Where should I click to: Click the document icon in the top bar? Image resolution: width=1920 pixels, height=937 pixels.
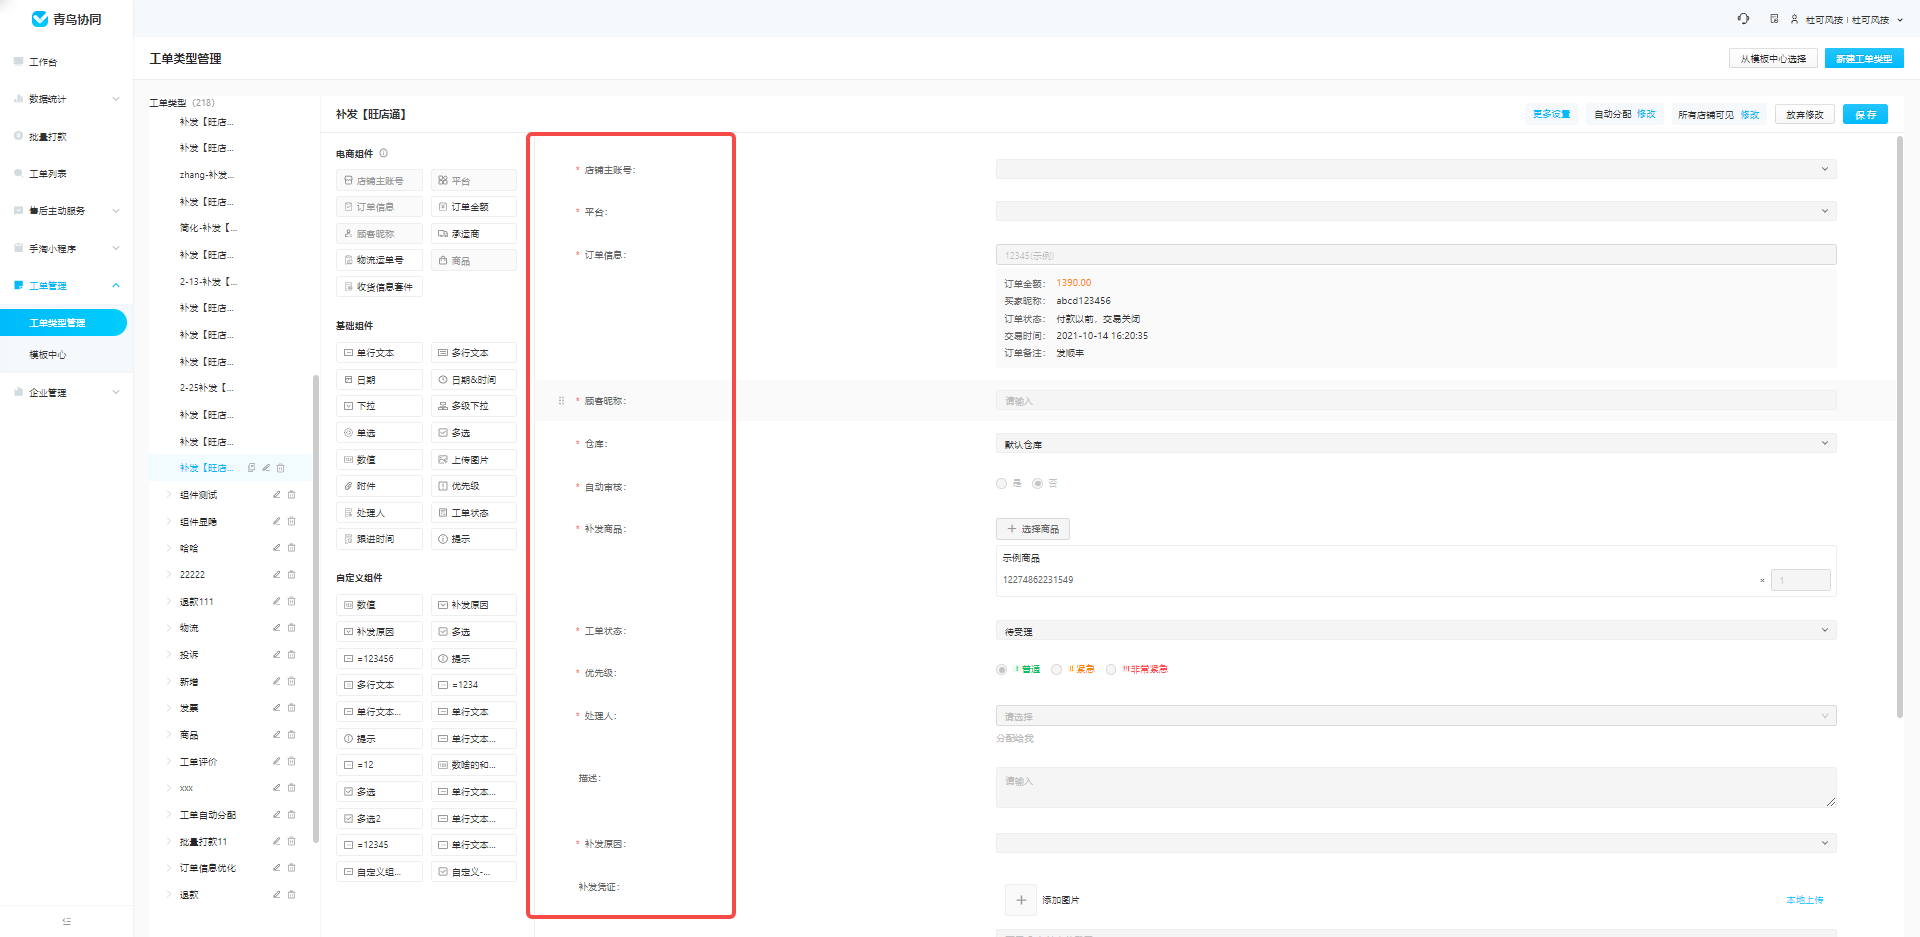tap(1774, 19)
